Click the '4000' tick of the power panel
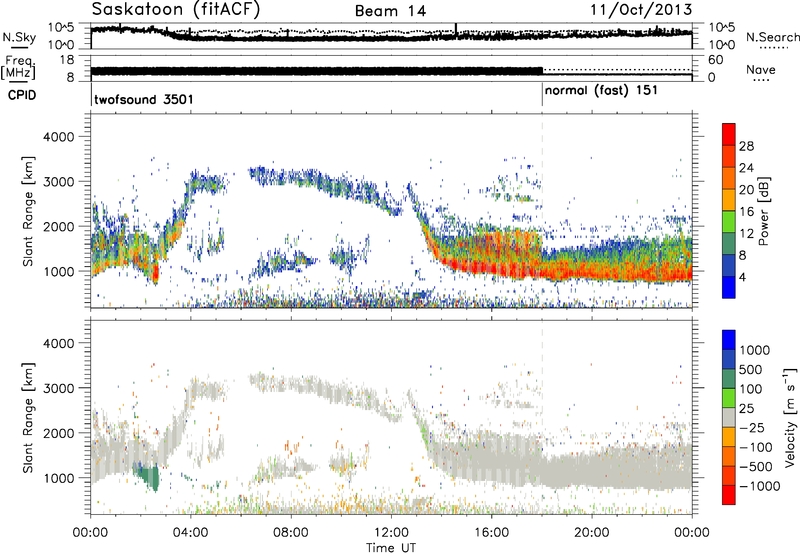The image size is (800, 554). (x=59, y=137)
